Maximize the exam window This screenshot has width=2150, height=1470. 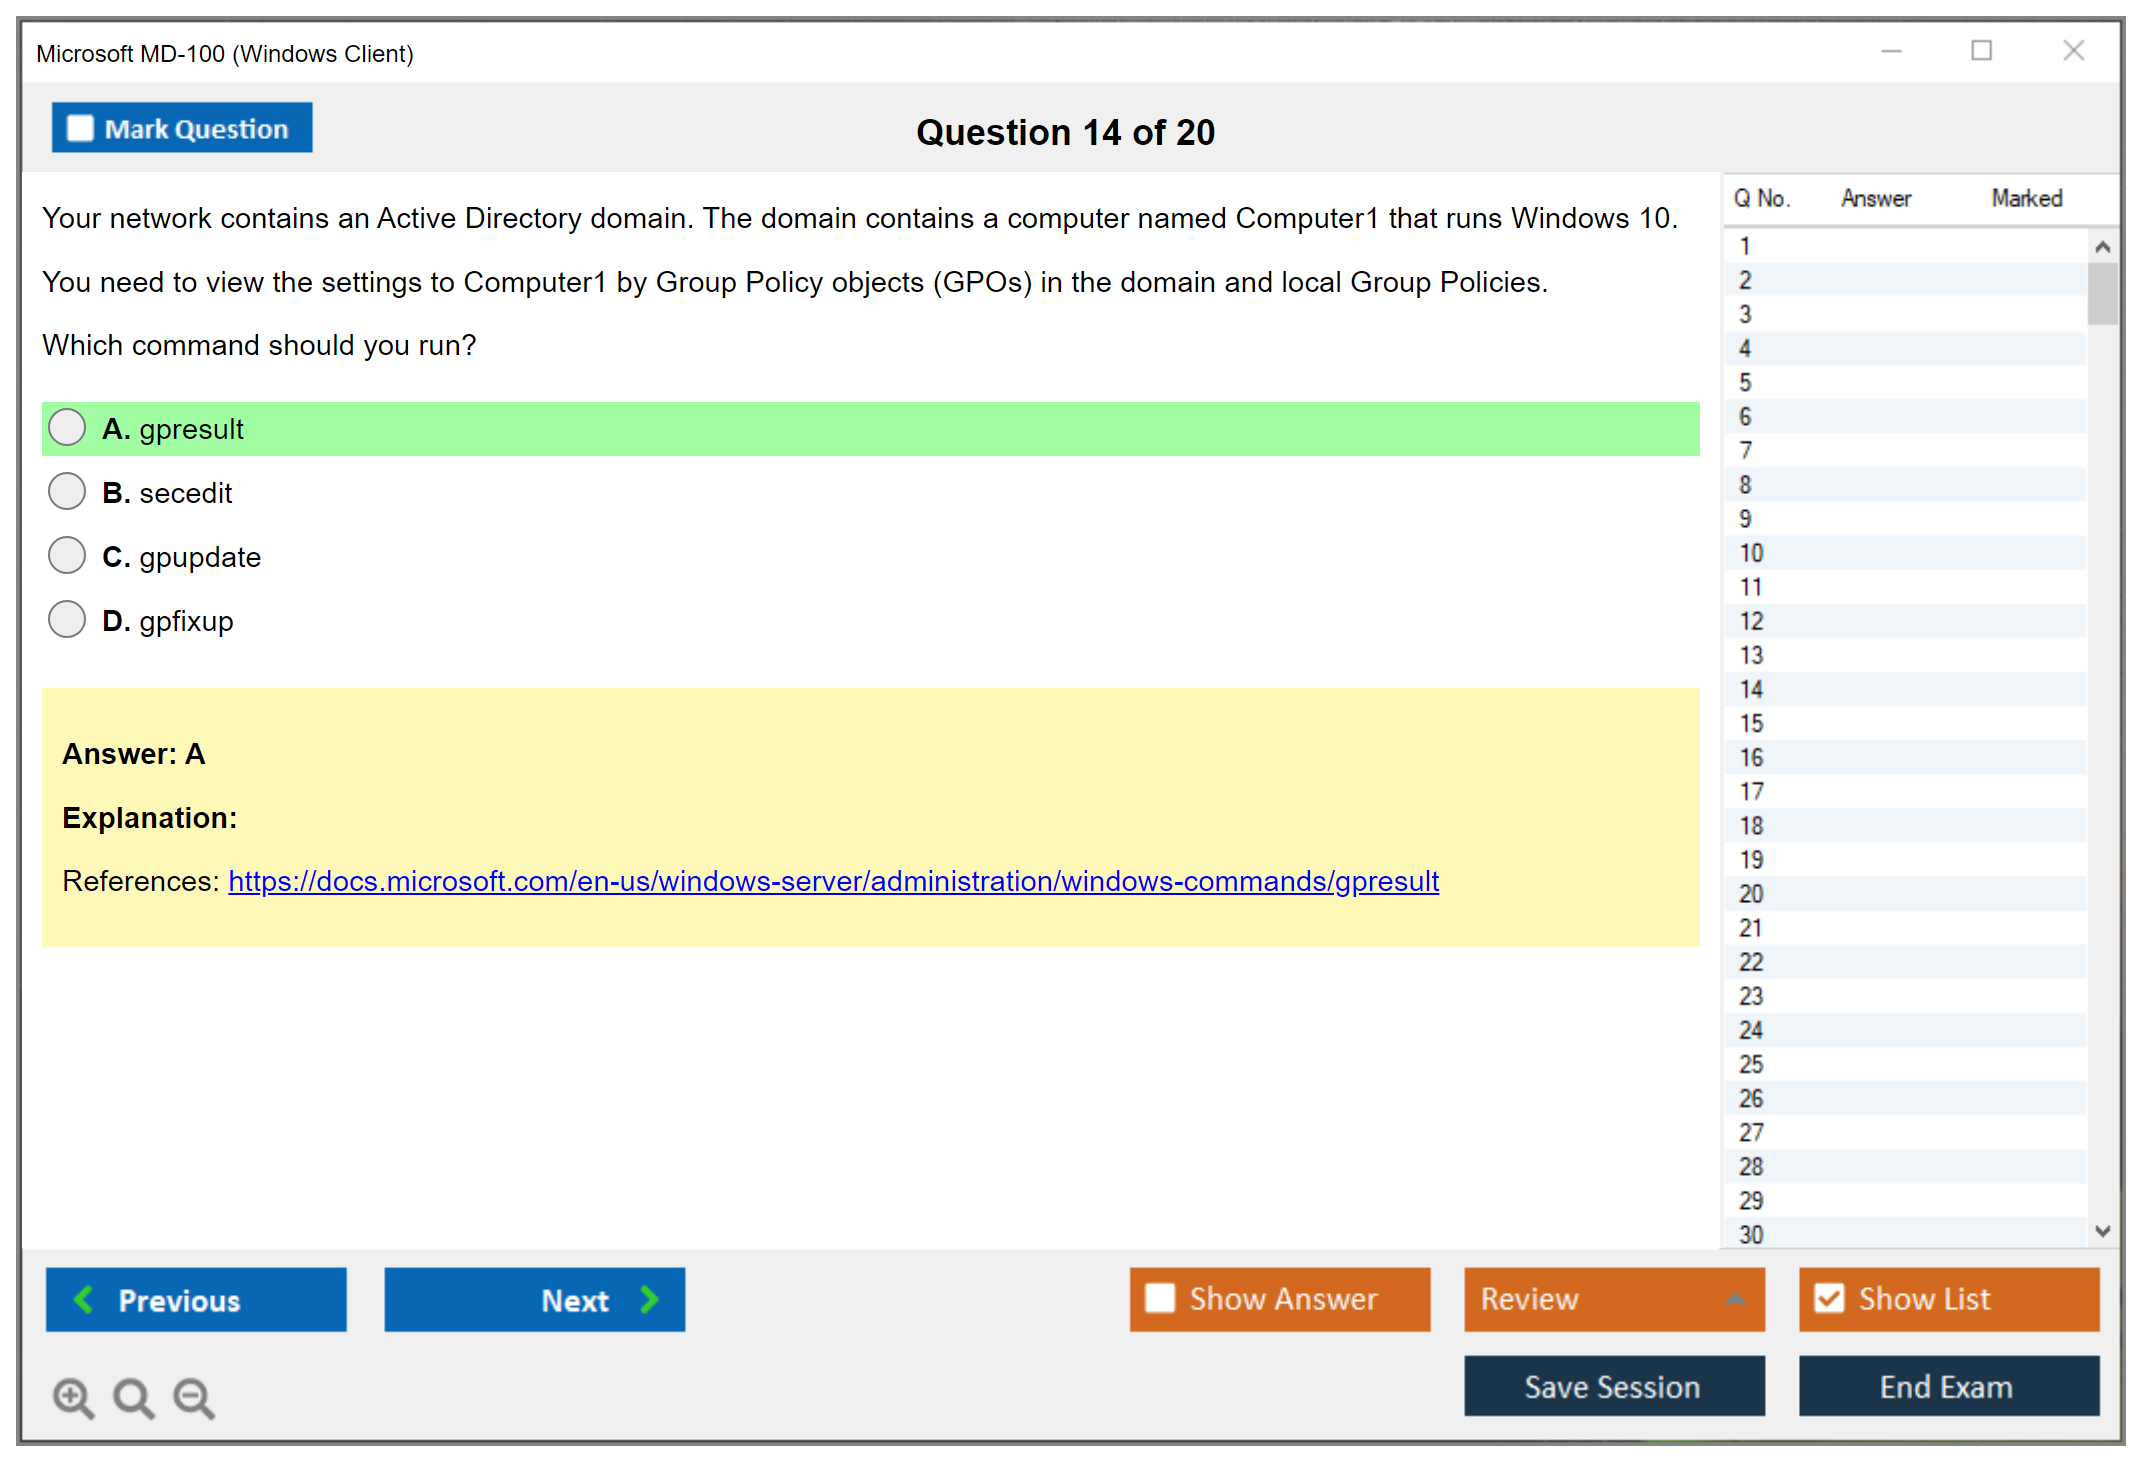coord(1981,51)
